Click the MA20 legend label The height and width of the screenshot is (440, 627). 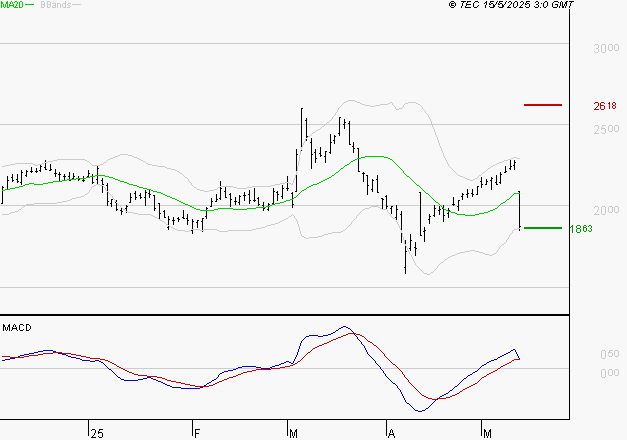[11, 5]
